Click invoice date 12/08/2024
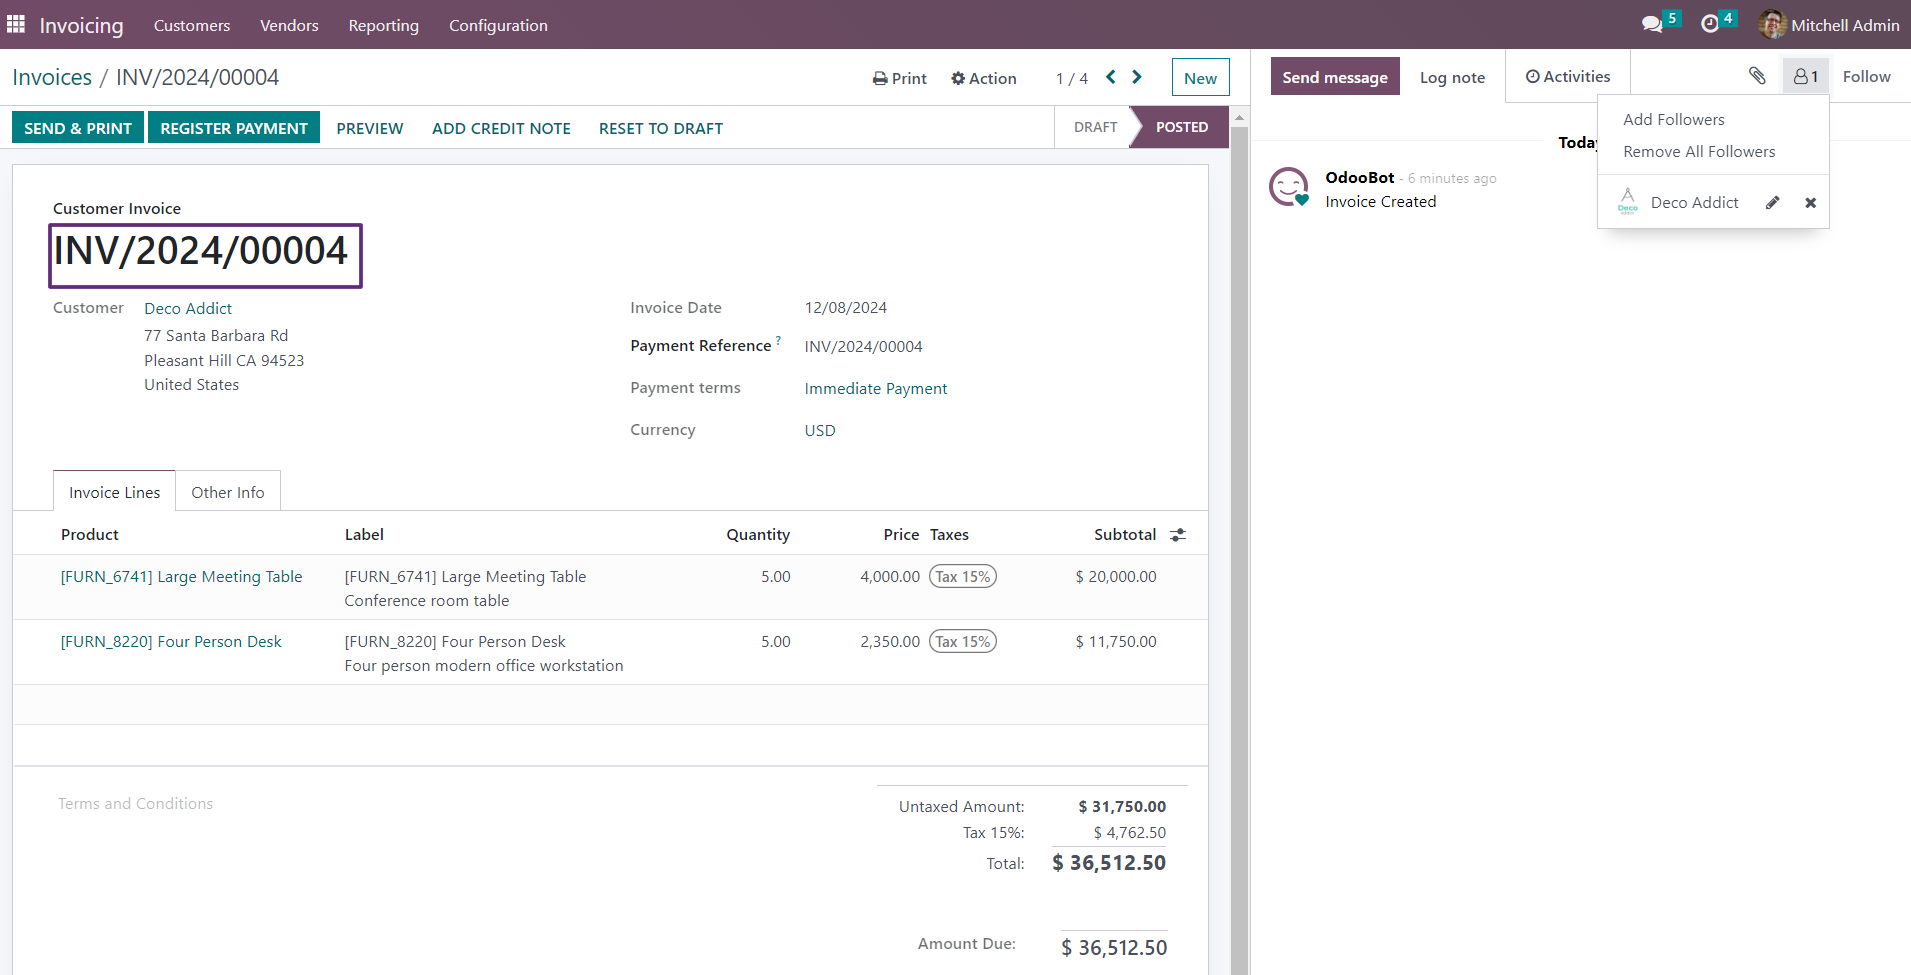 [x=846, y=307]
